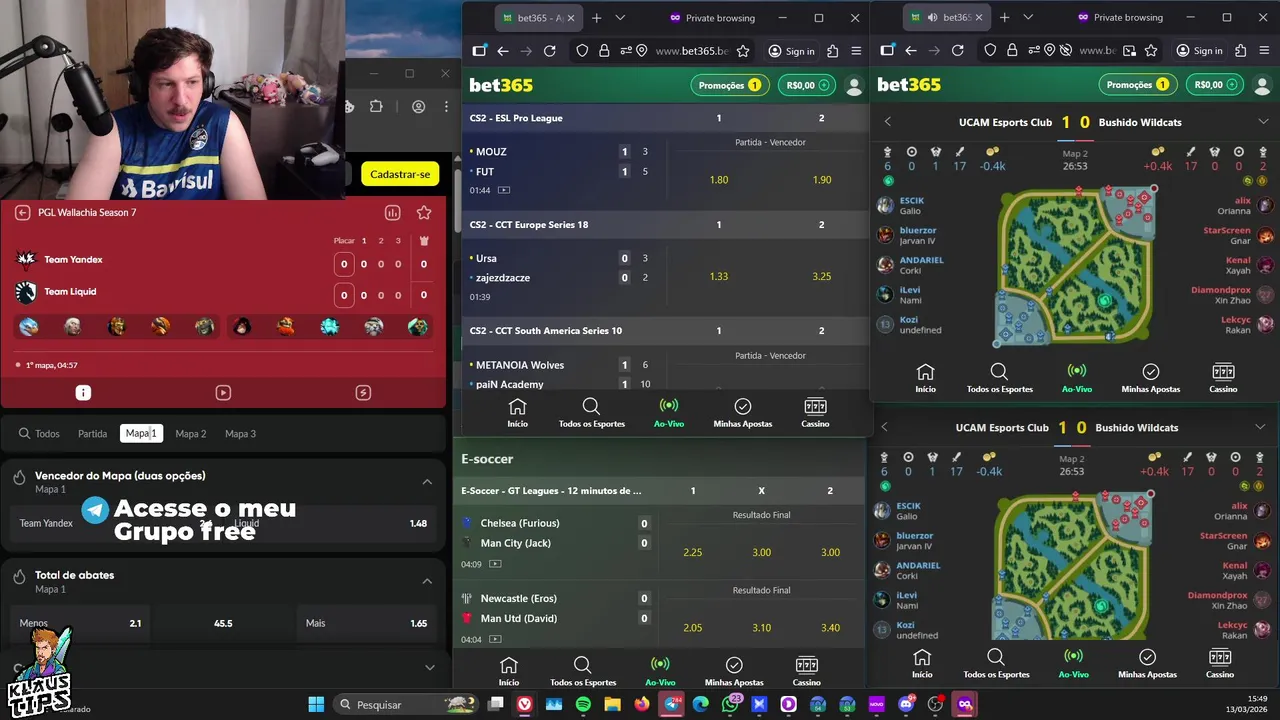This screenshot has height=720, width=1280.
Task: Pick the 1.48 odds for Liquid
Action: point(331,523)
